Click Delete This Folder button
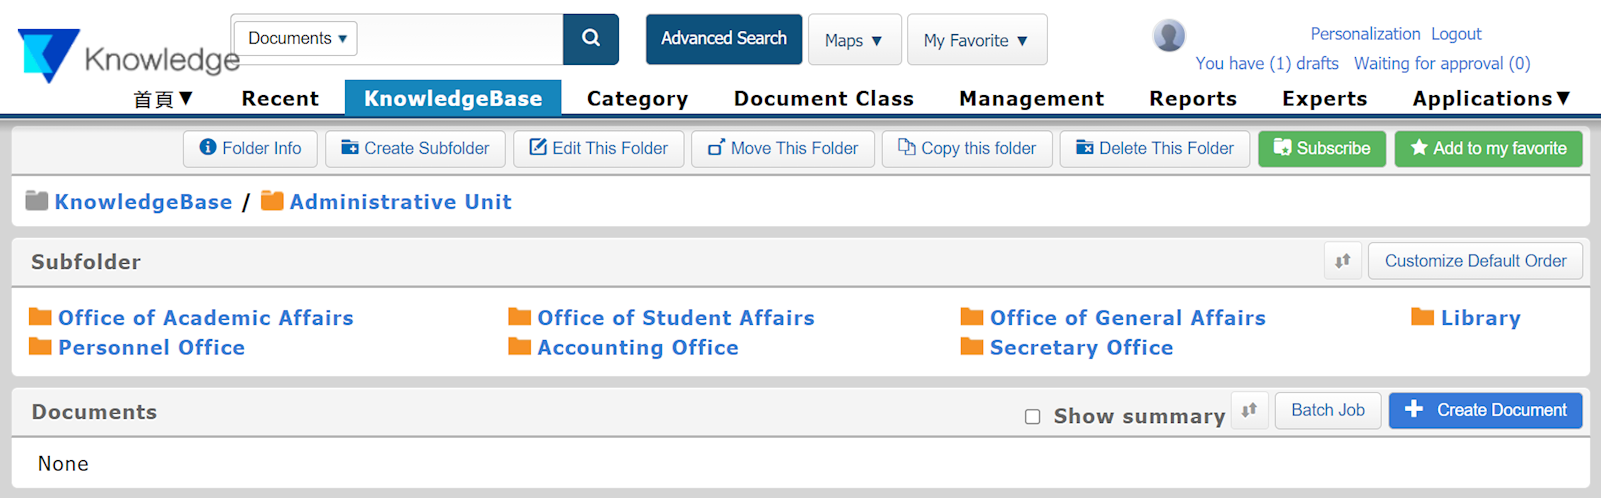 coord(1154,148)
